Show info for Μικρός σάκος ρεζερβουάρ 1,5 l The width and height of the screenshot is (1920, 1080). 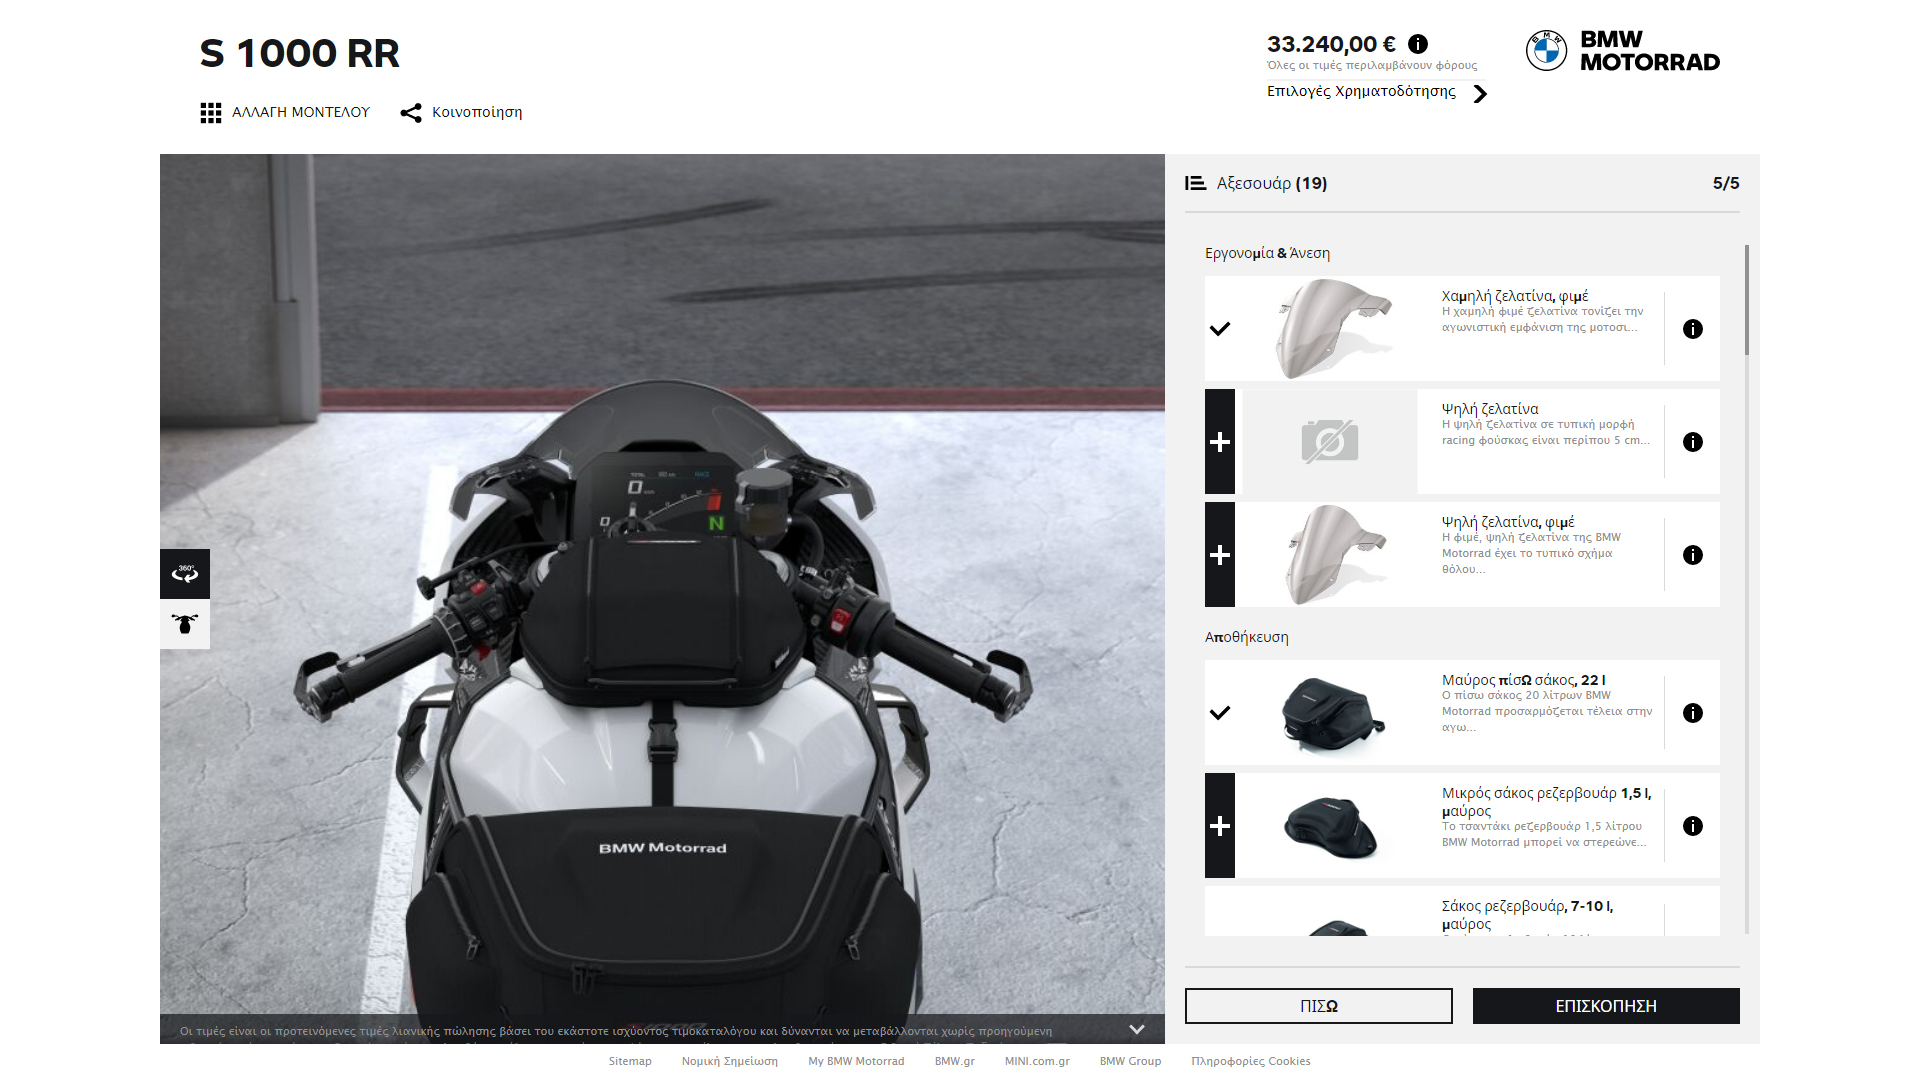click(x=1692, y=826)
